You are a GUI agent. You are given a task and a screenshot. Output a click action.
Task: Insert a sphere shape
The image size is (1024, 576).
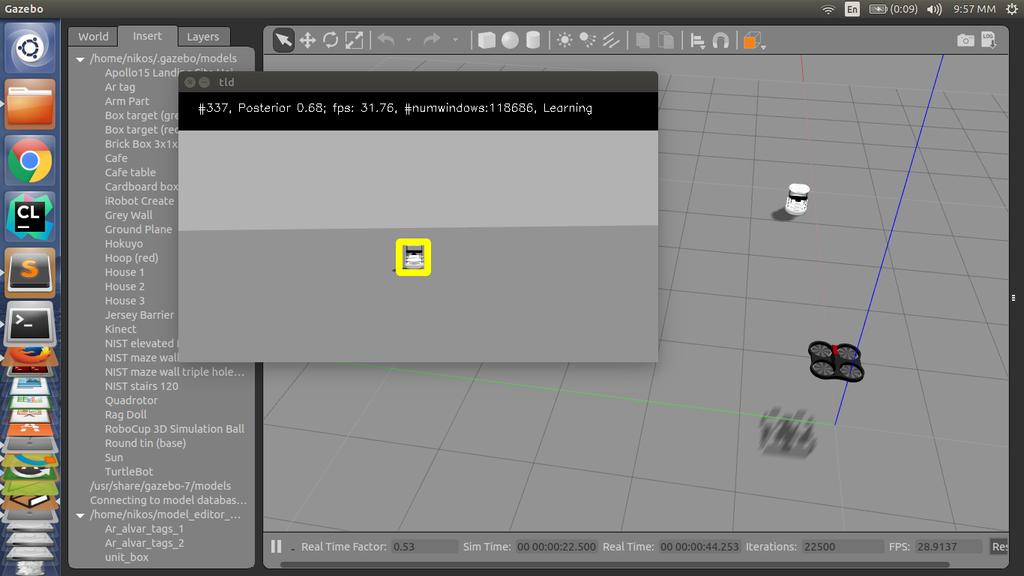click(x=510, y=40)
